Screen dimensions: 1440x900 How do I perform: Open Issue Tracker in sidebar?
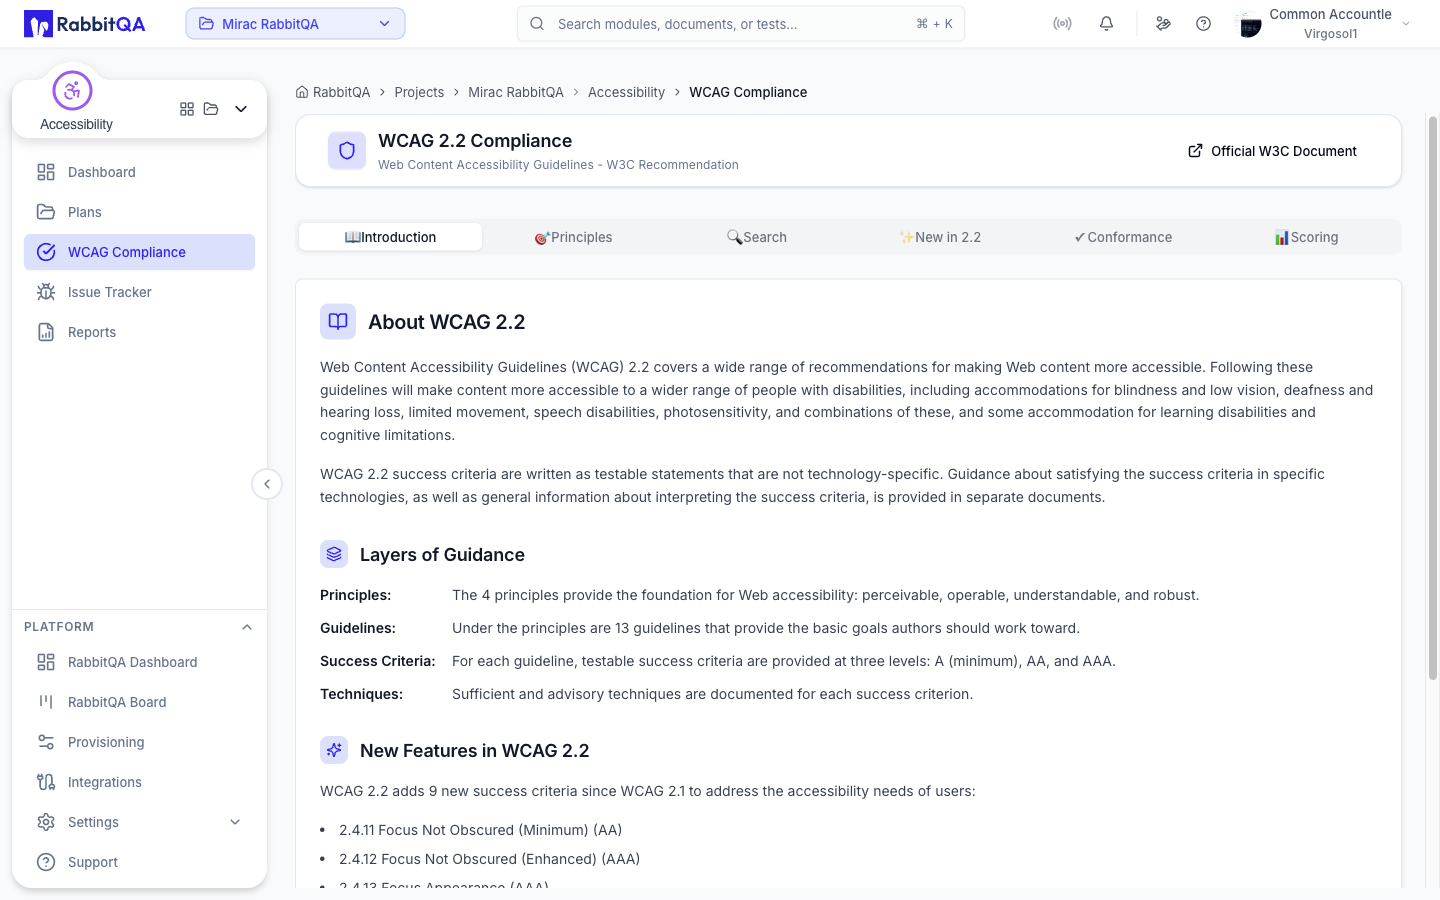[139, 292]
